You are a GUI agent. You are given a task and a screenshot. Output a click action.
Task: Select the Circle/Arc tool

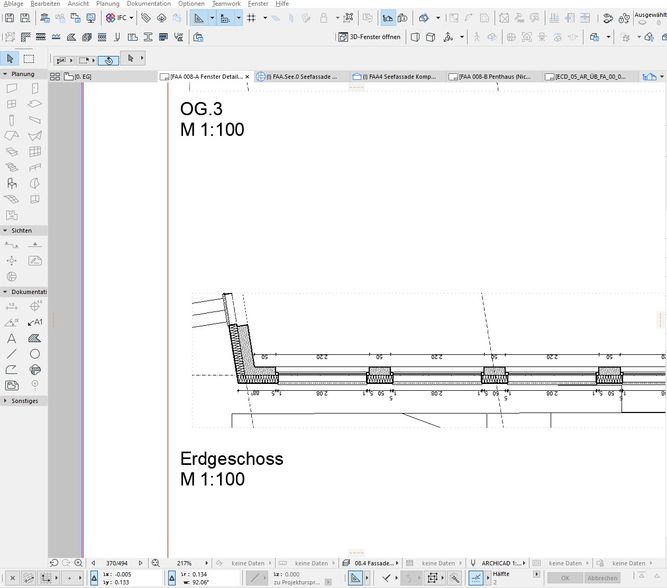pos(35,354)
